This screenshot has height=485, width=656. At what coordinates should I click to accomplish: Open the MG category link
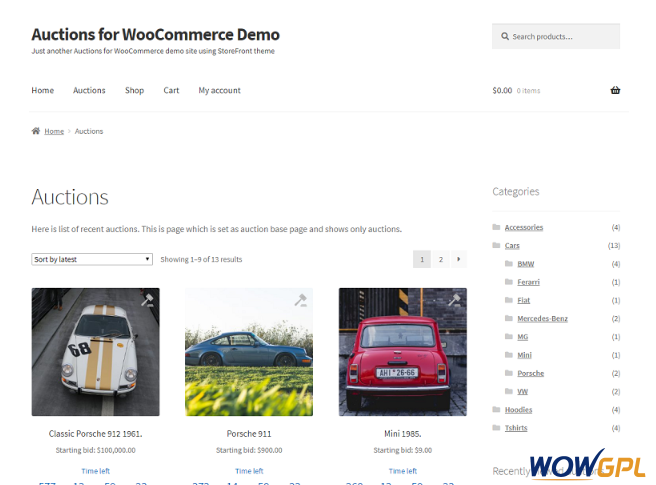523,337
